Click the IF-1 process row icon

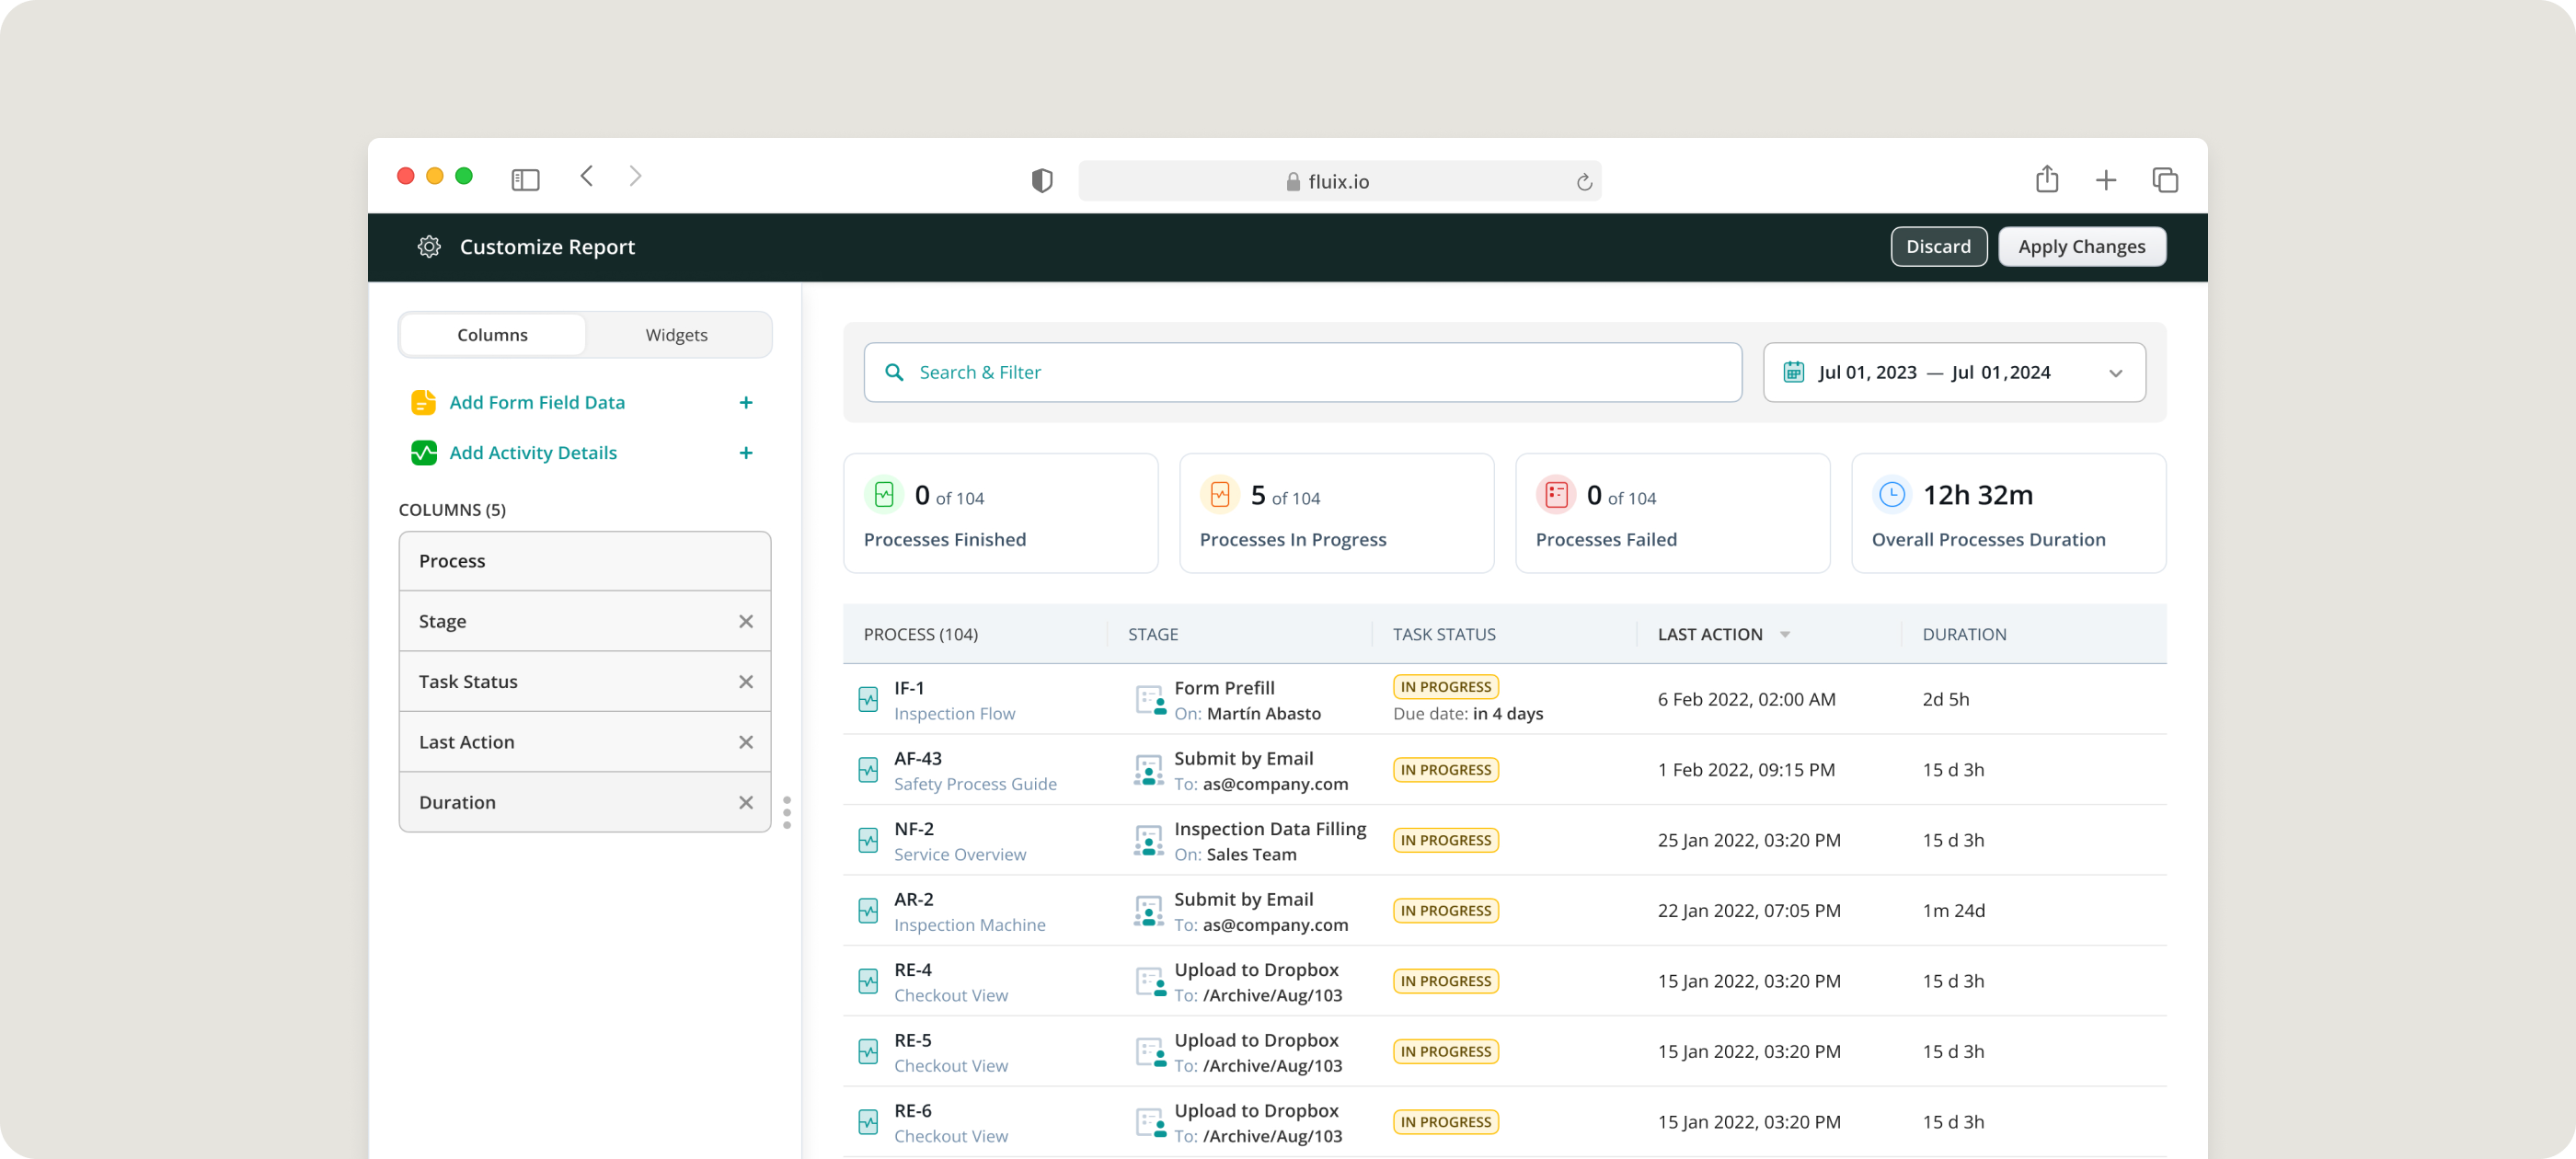pos(868,699)
